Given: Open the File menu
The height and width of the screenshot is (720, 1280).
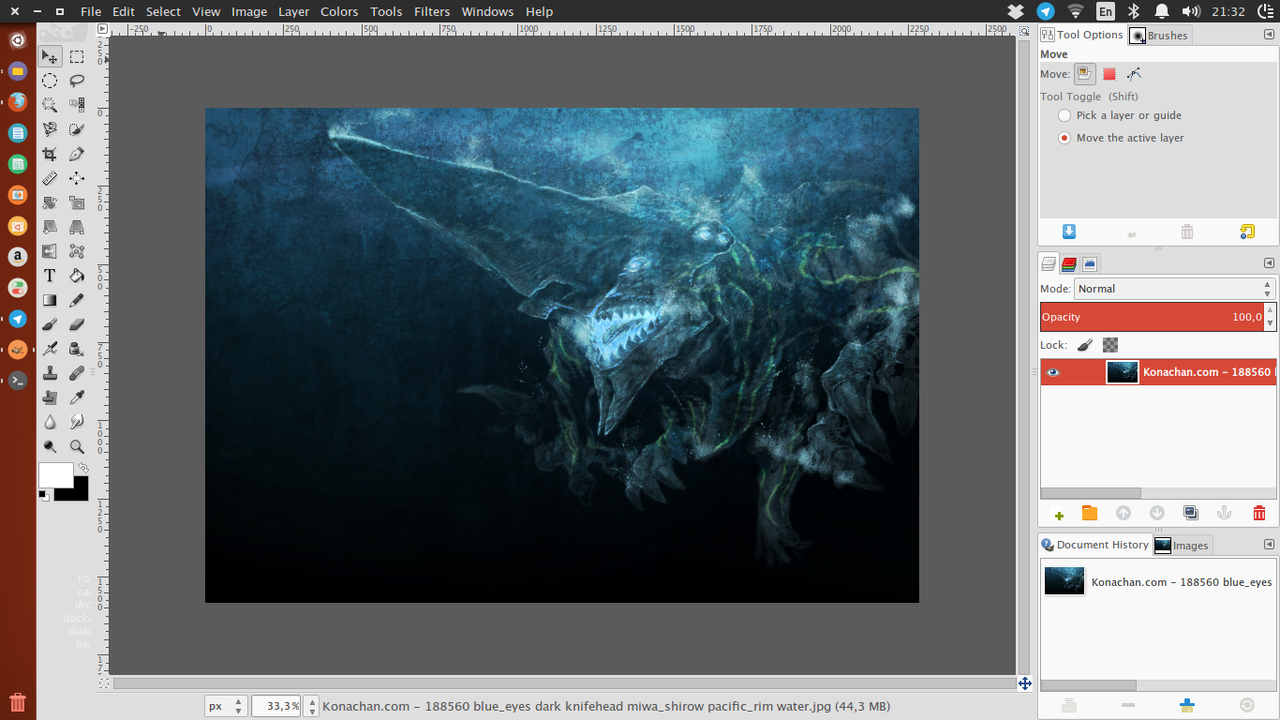Looking at the screenshot, I should (90, 11).
